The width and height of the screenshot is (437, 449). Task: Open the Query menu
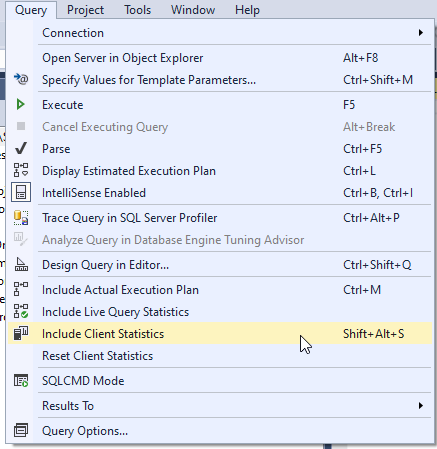pos(31,10)
